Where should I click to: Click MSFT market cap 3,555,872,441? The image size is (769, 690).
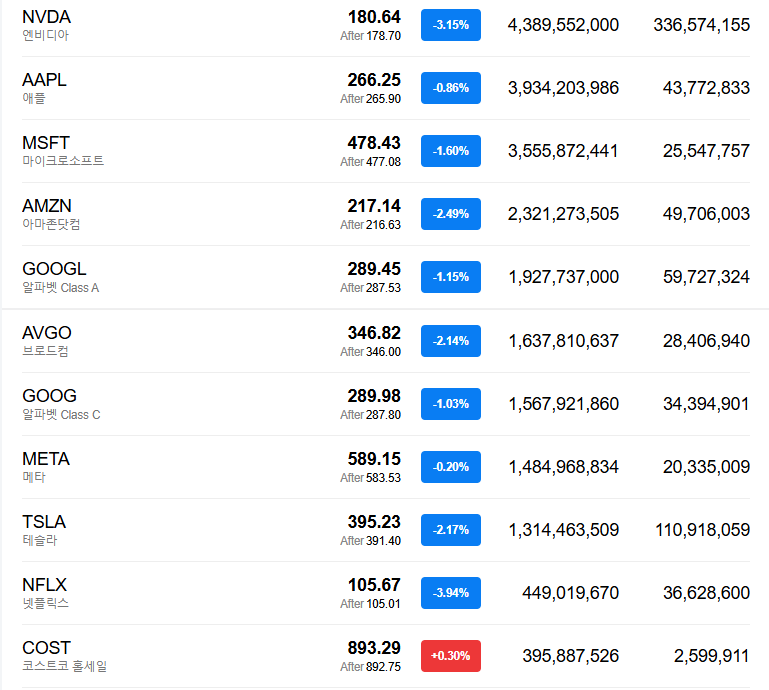point(564,151)
